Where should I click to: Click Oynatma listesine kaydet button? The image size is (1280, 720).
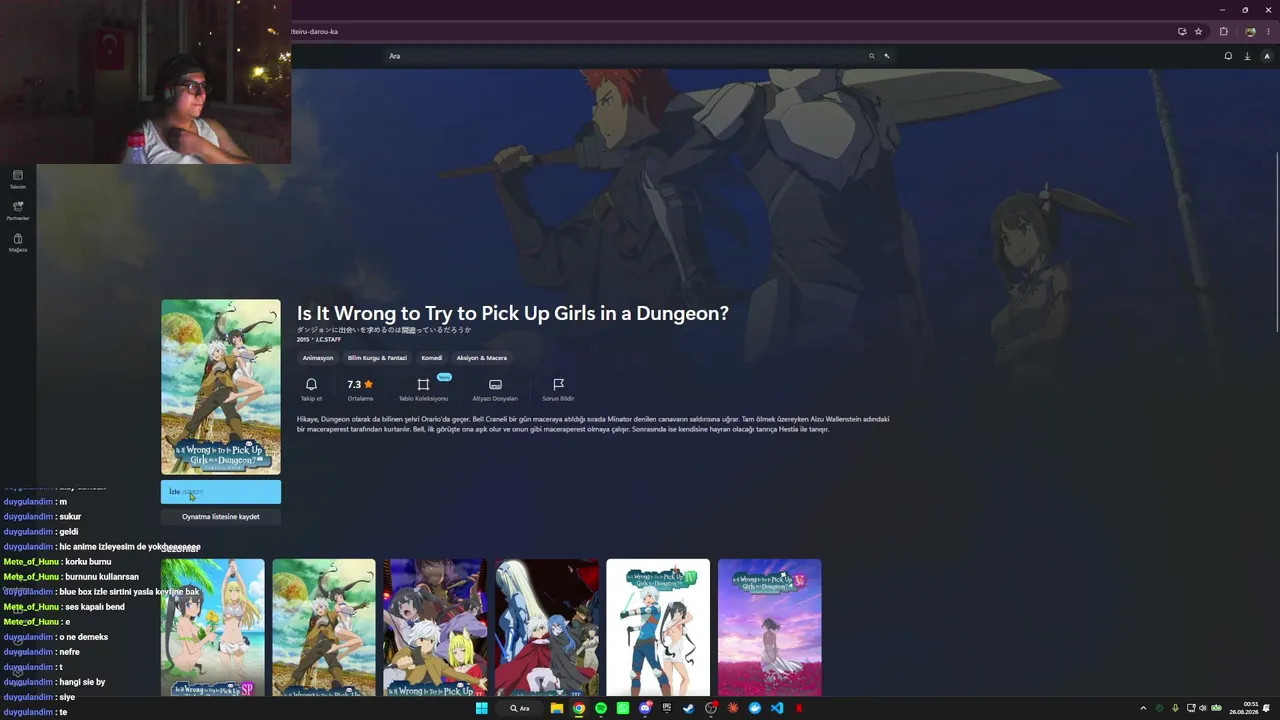[221, 517]
